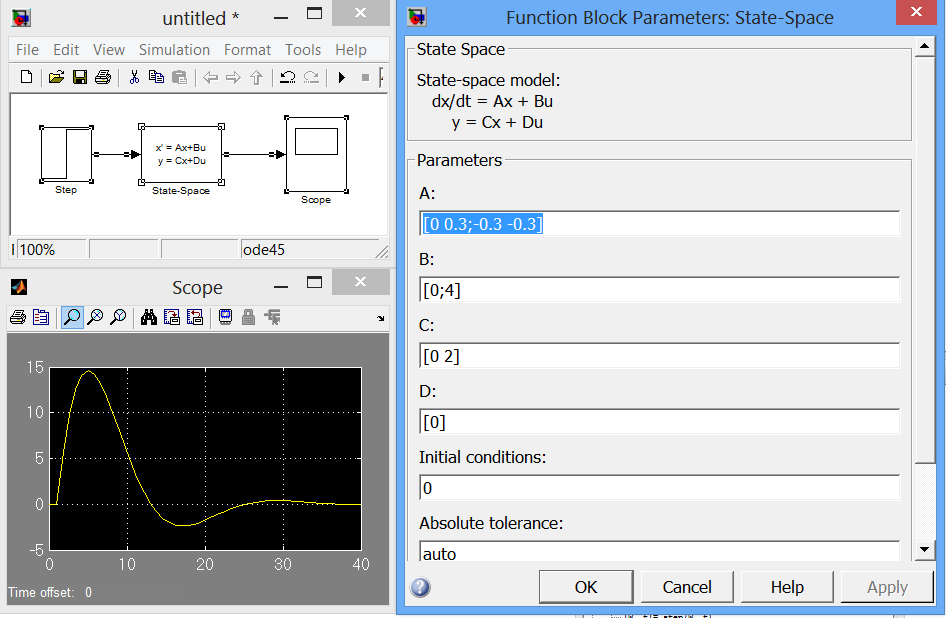
Task: Click the C matrix input field
Action: 659,356
